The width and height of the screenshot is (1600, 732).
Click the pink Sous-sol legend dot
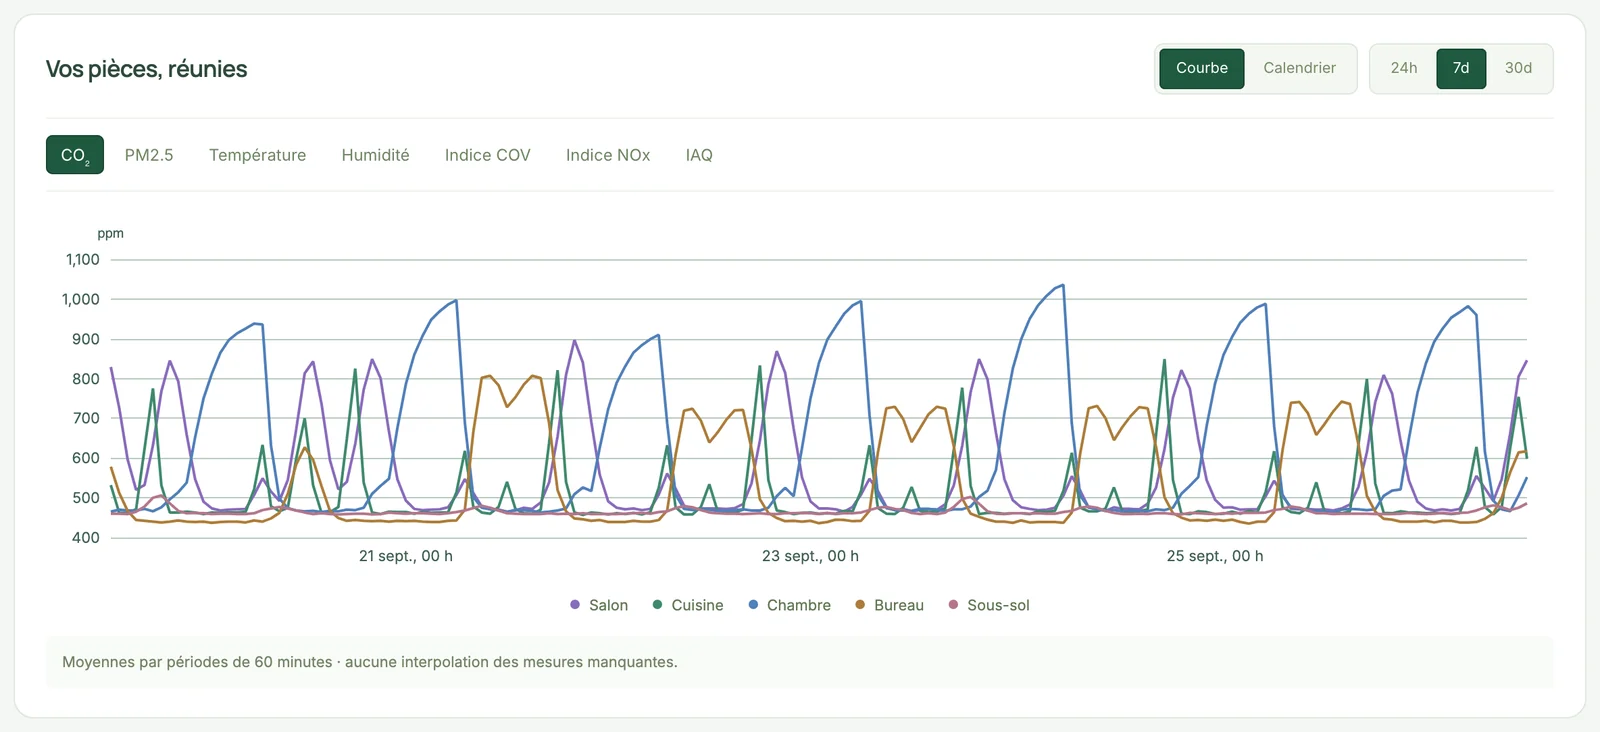pos(953,604)
